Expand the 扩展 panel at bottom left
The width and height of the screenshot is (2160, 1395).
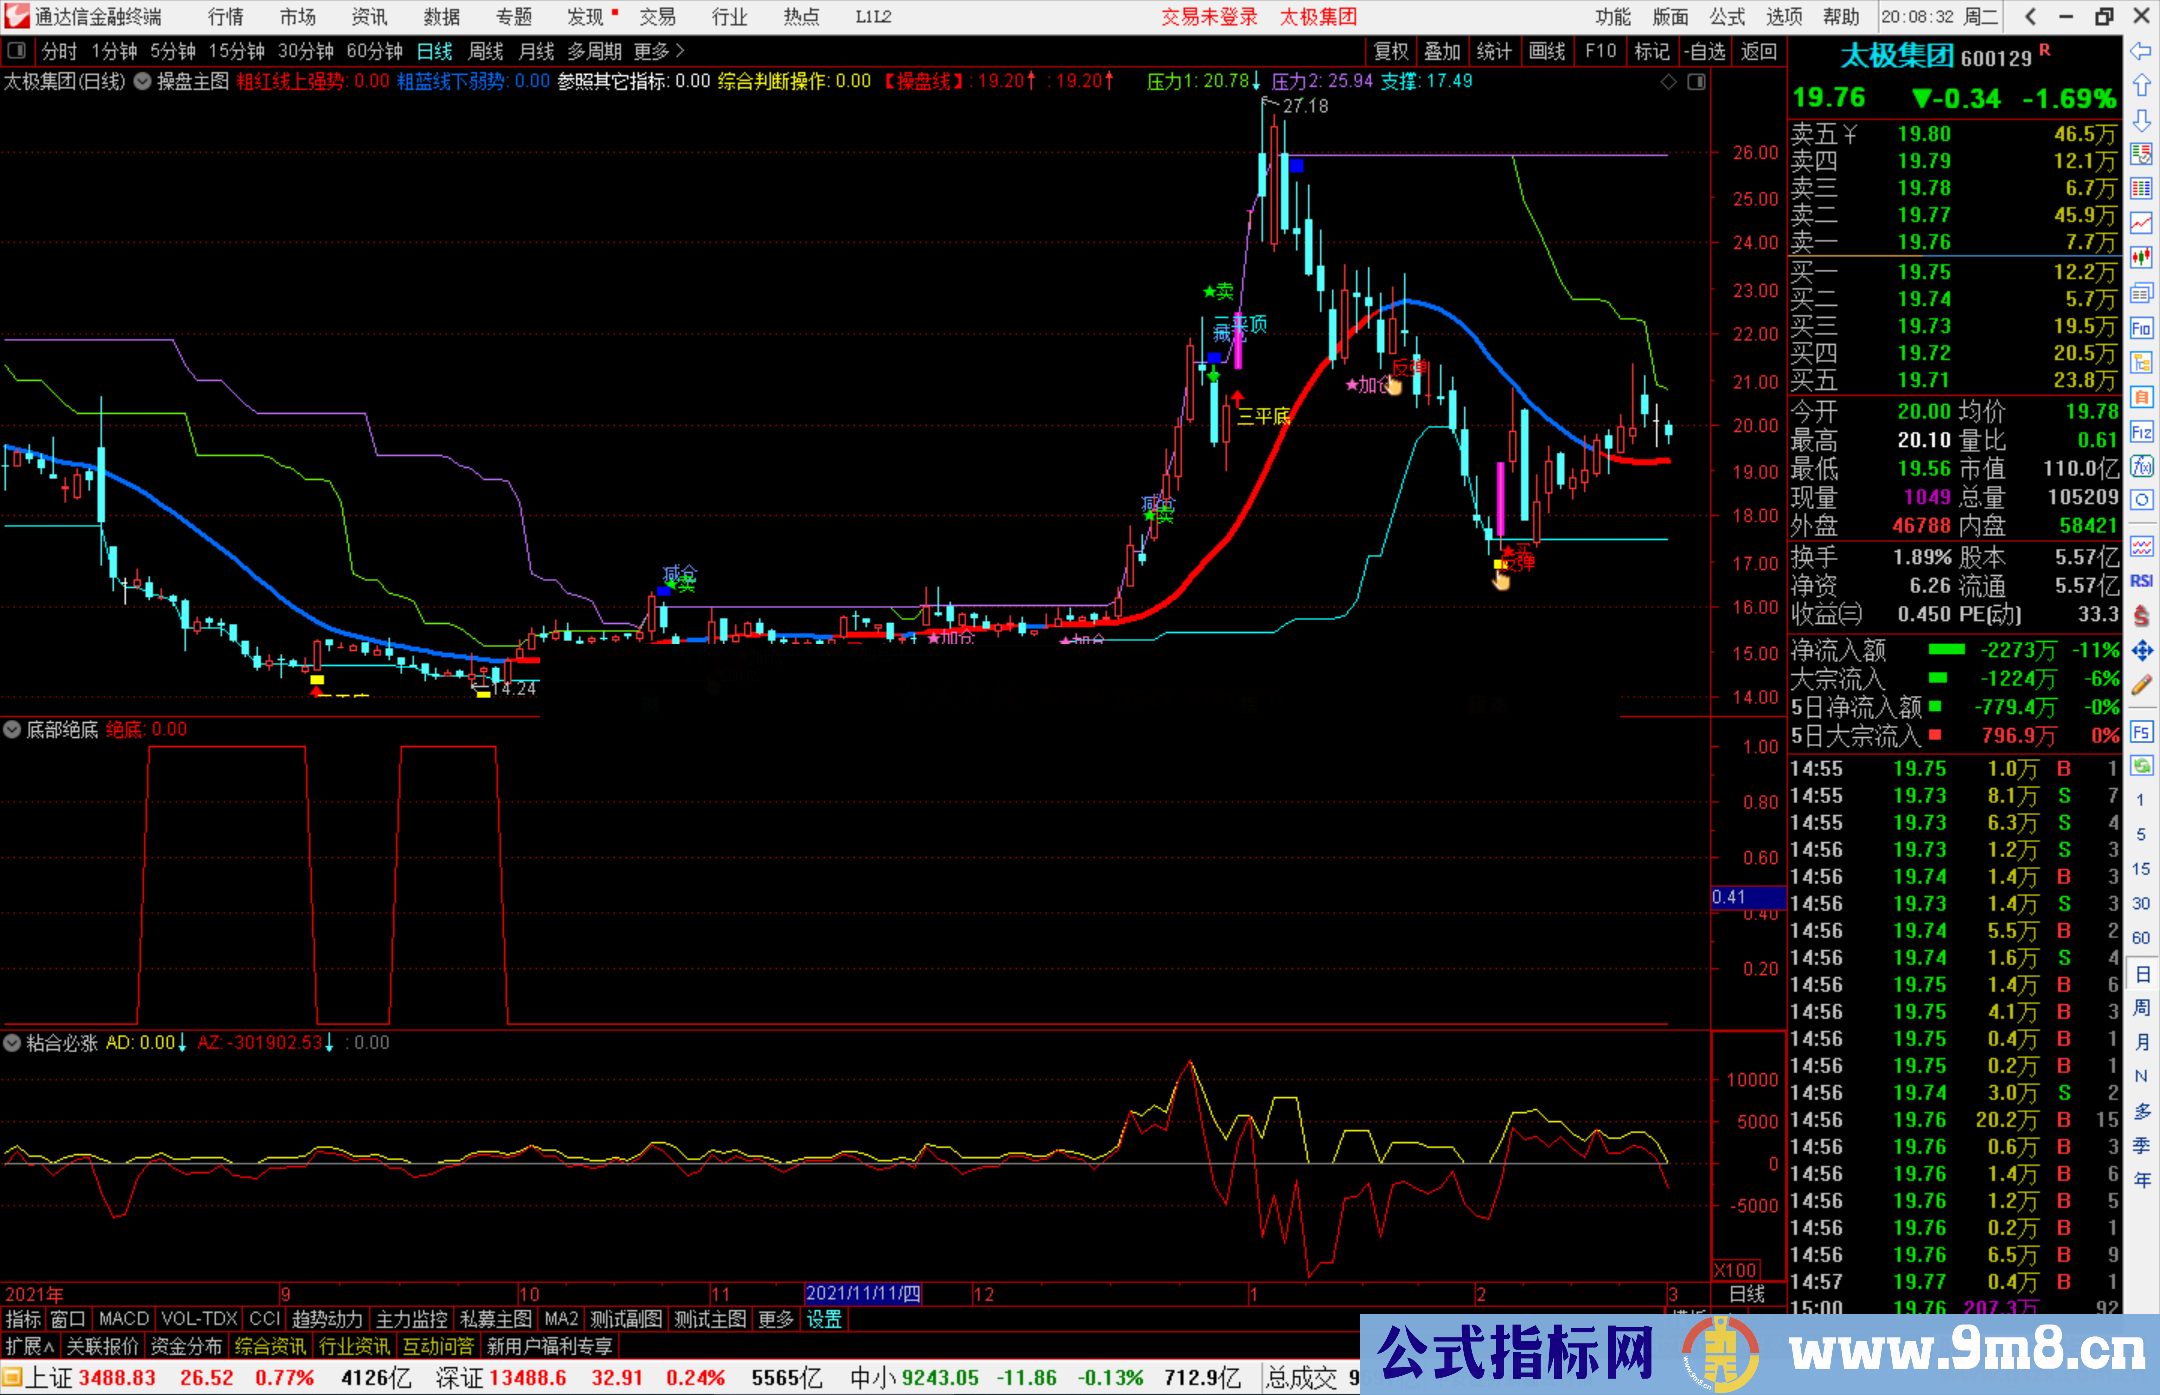(x=30, y=1346)
